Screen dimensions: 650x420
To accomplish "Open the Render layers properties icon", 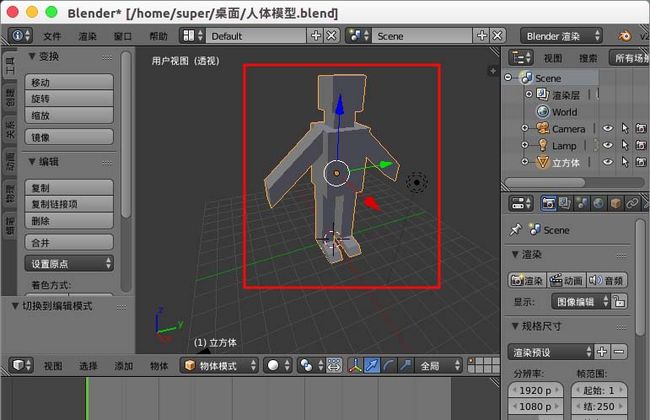I will pos(565,203).
